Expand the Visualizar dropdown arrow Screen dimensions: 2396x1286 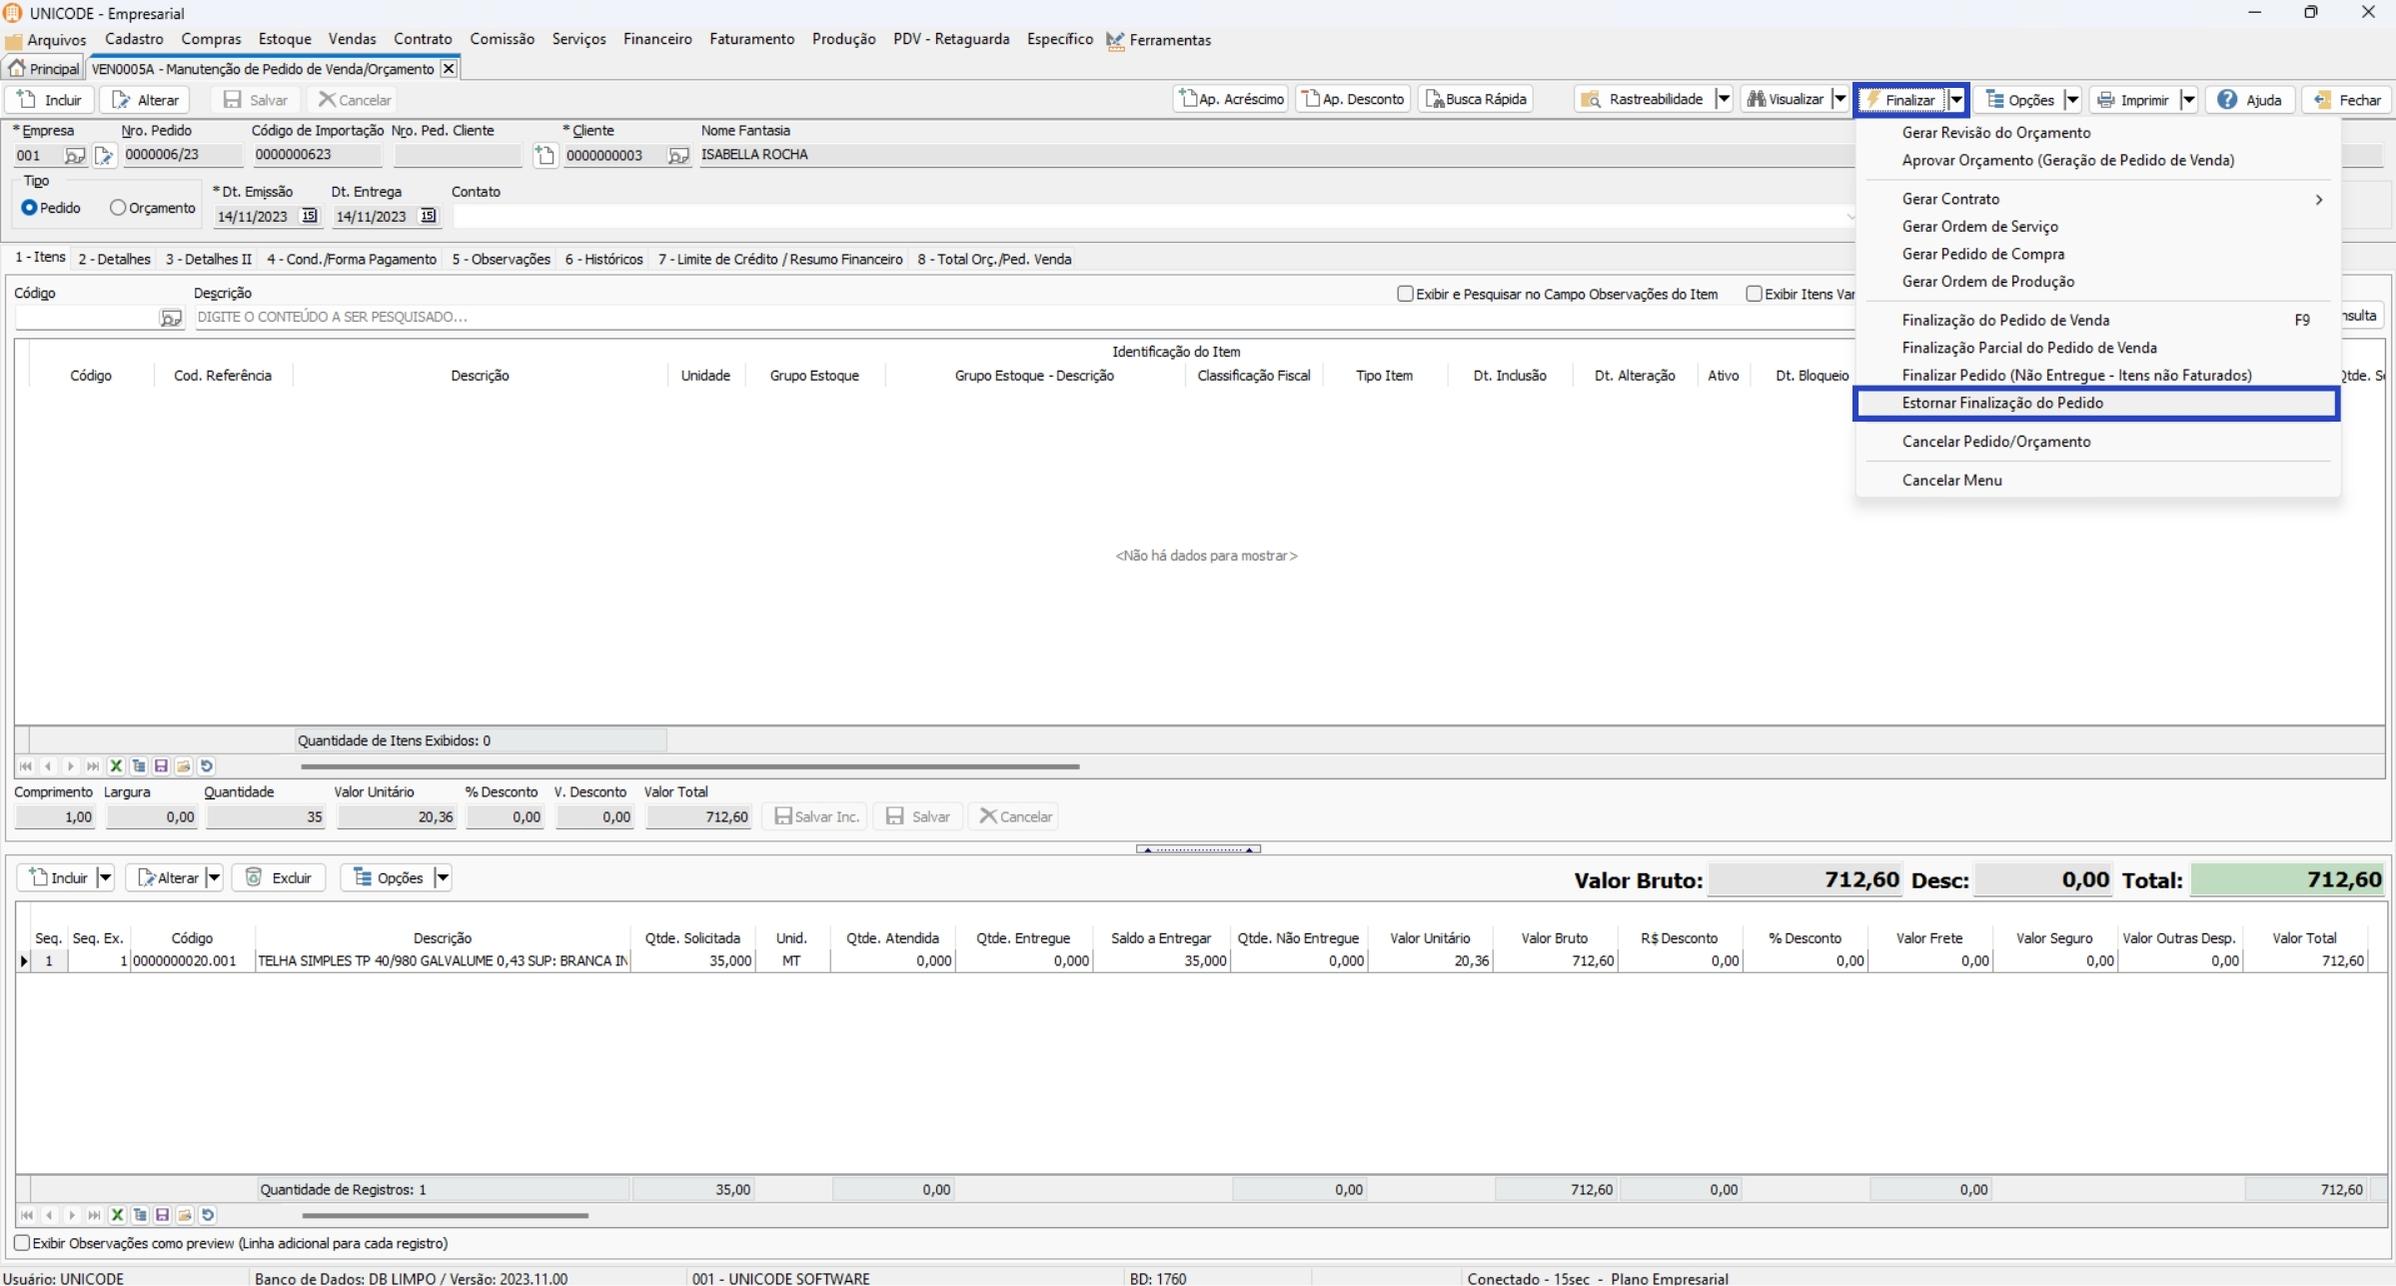1839,99
